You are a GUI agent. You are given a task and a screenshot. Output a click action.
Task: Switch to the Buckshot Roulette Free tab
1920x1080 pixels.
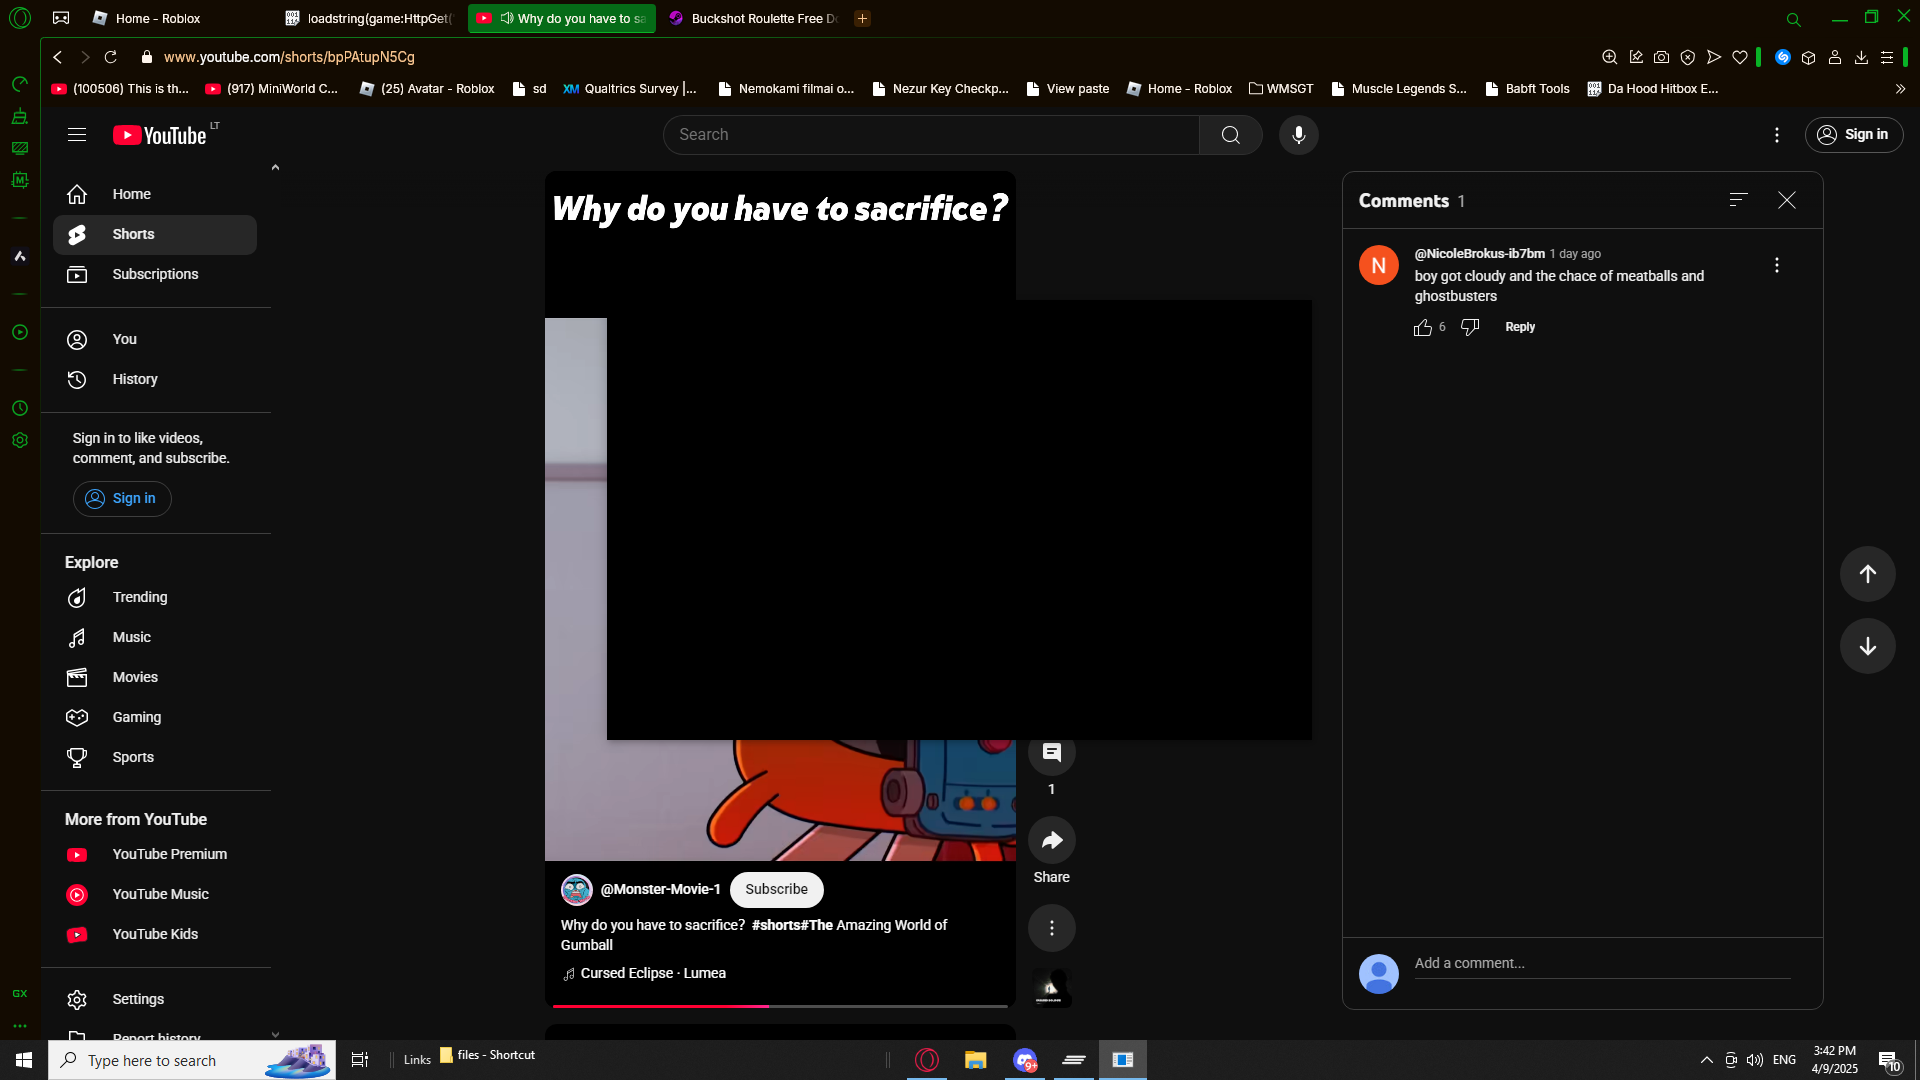[x=754, y=18]
